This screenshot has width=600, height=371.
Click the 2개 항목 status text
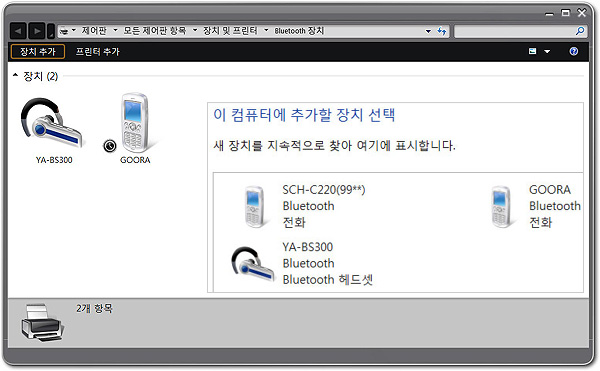click(94, 308)
